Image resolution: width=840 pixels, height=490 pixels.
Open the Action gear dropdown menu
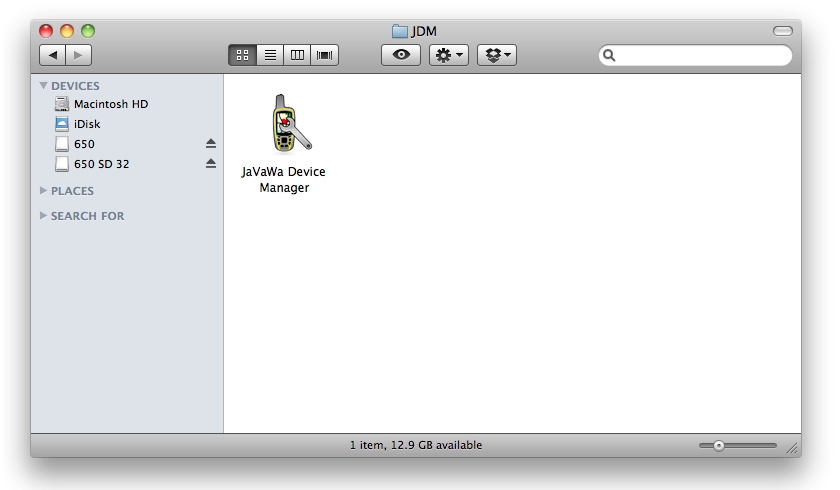pyautogui.click(x=449, y=55)
